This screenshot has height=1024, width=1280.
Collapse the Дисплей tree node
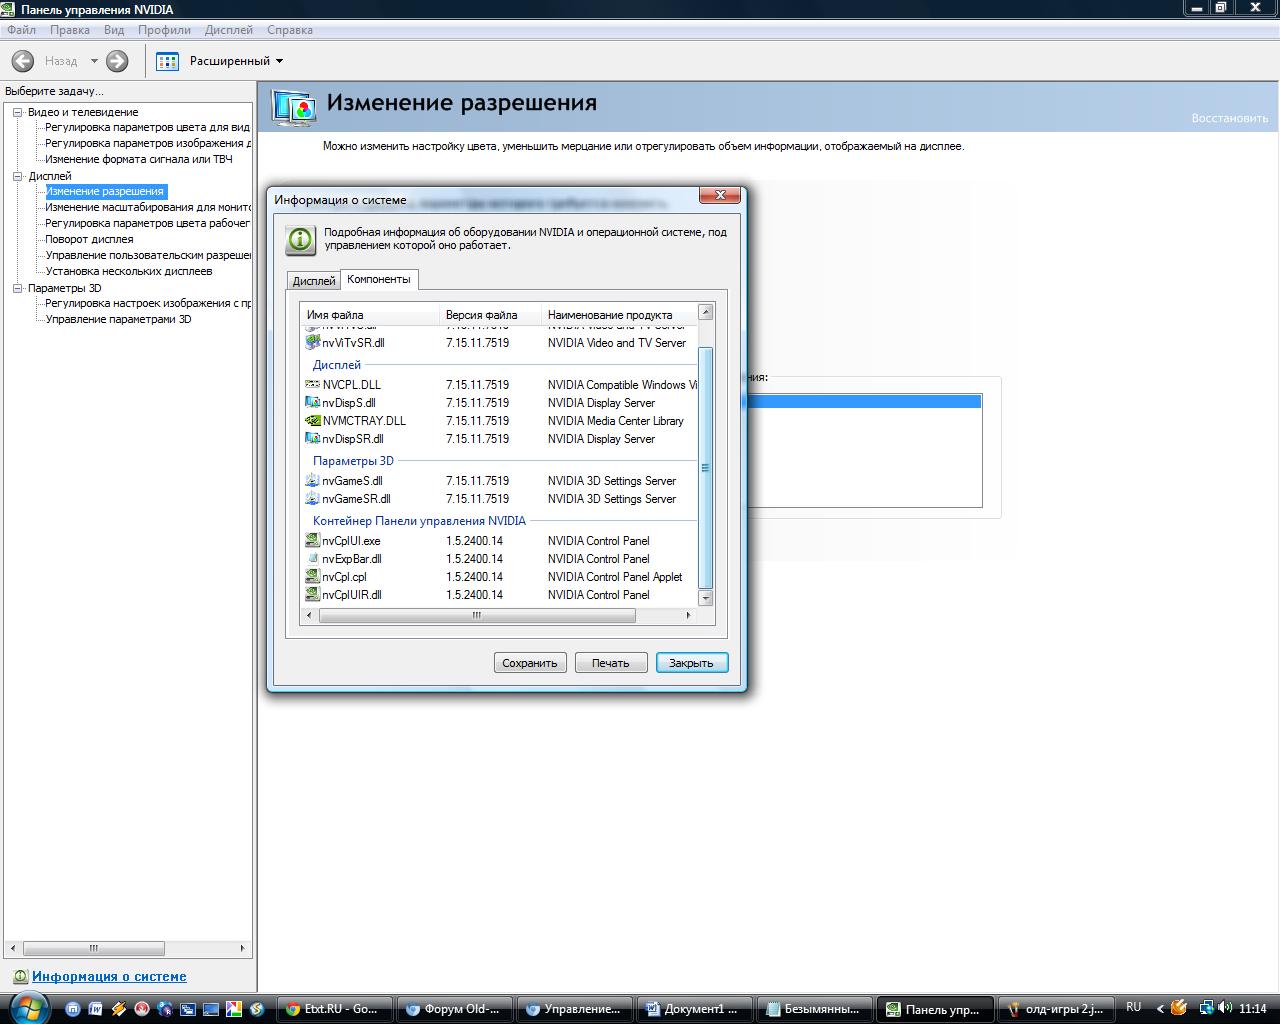[17, 176]
